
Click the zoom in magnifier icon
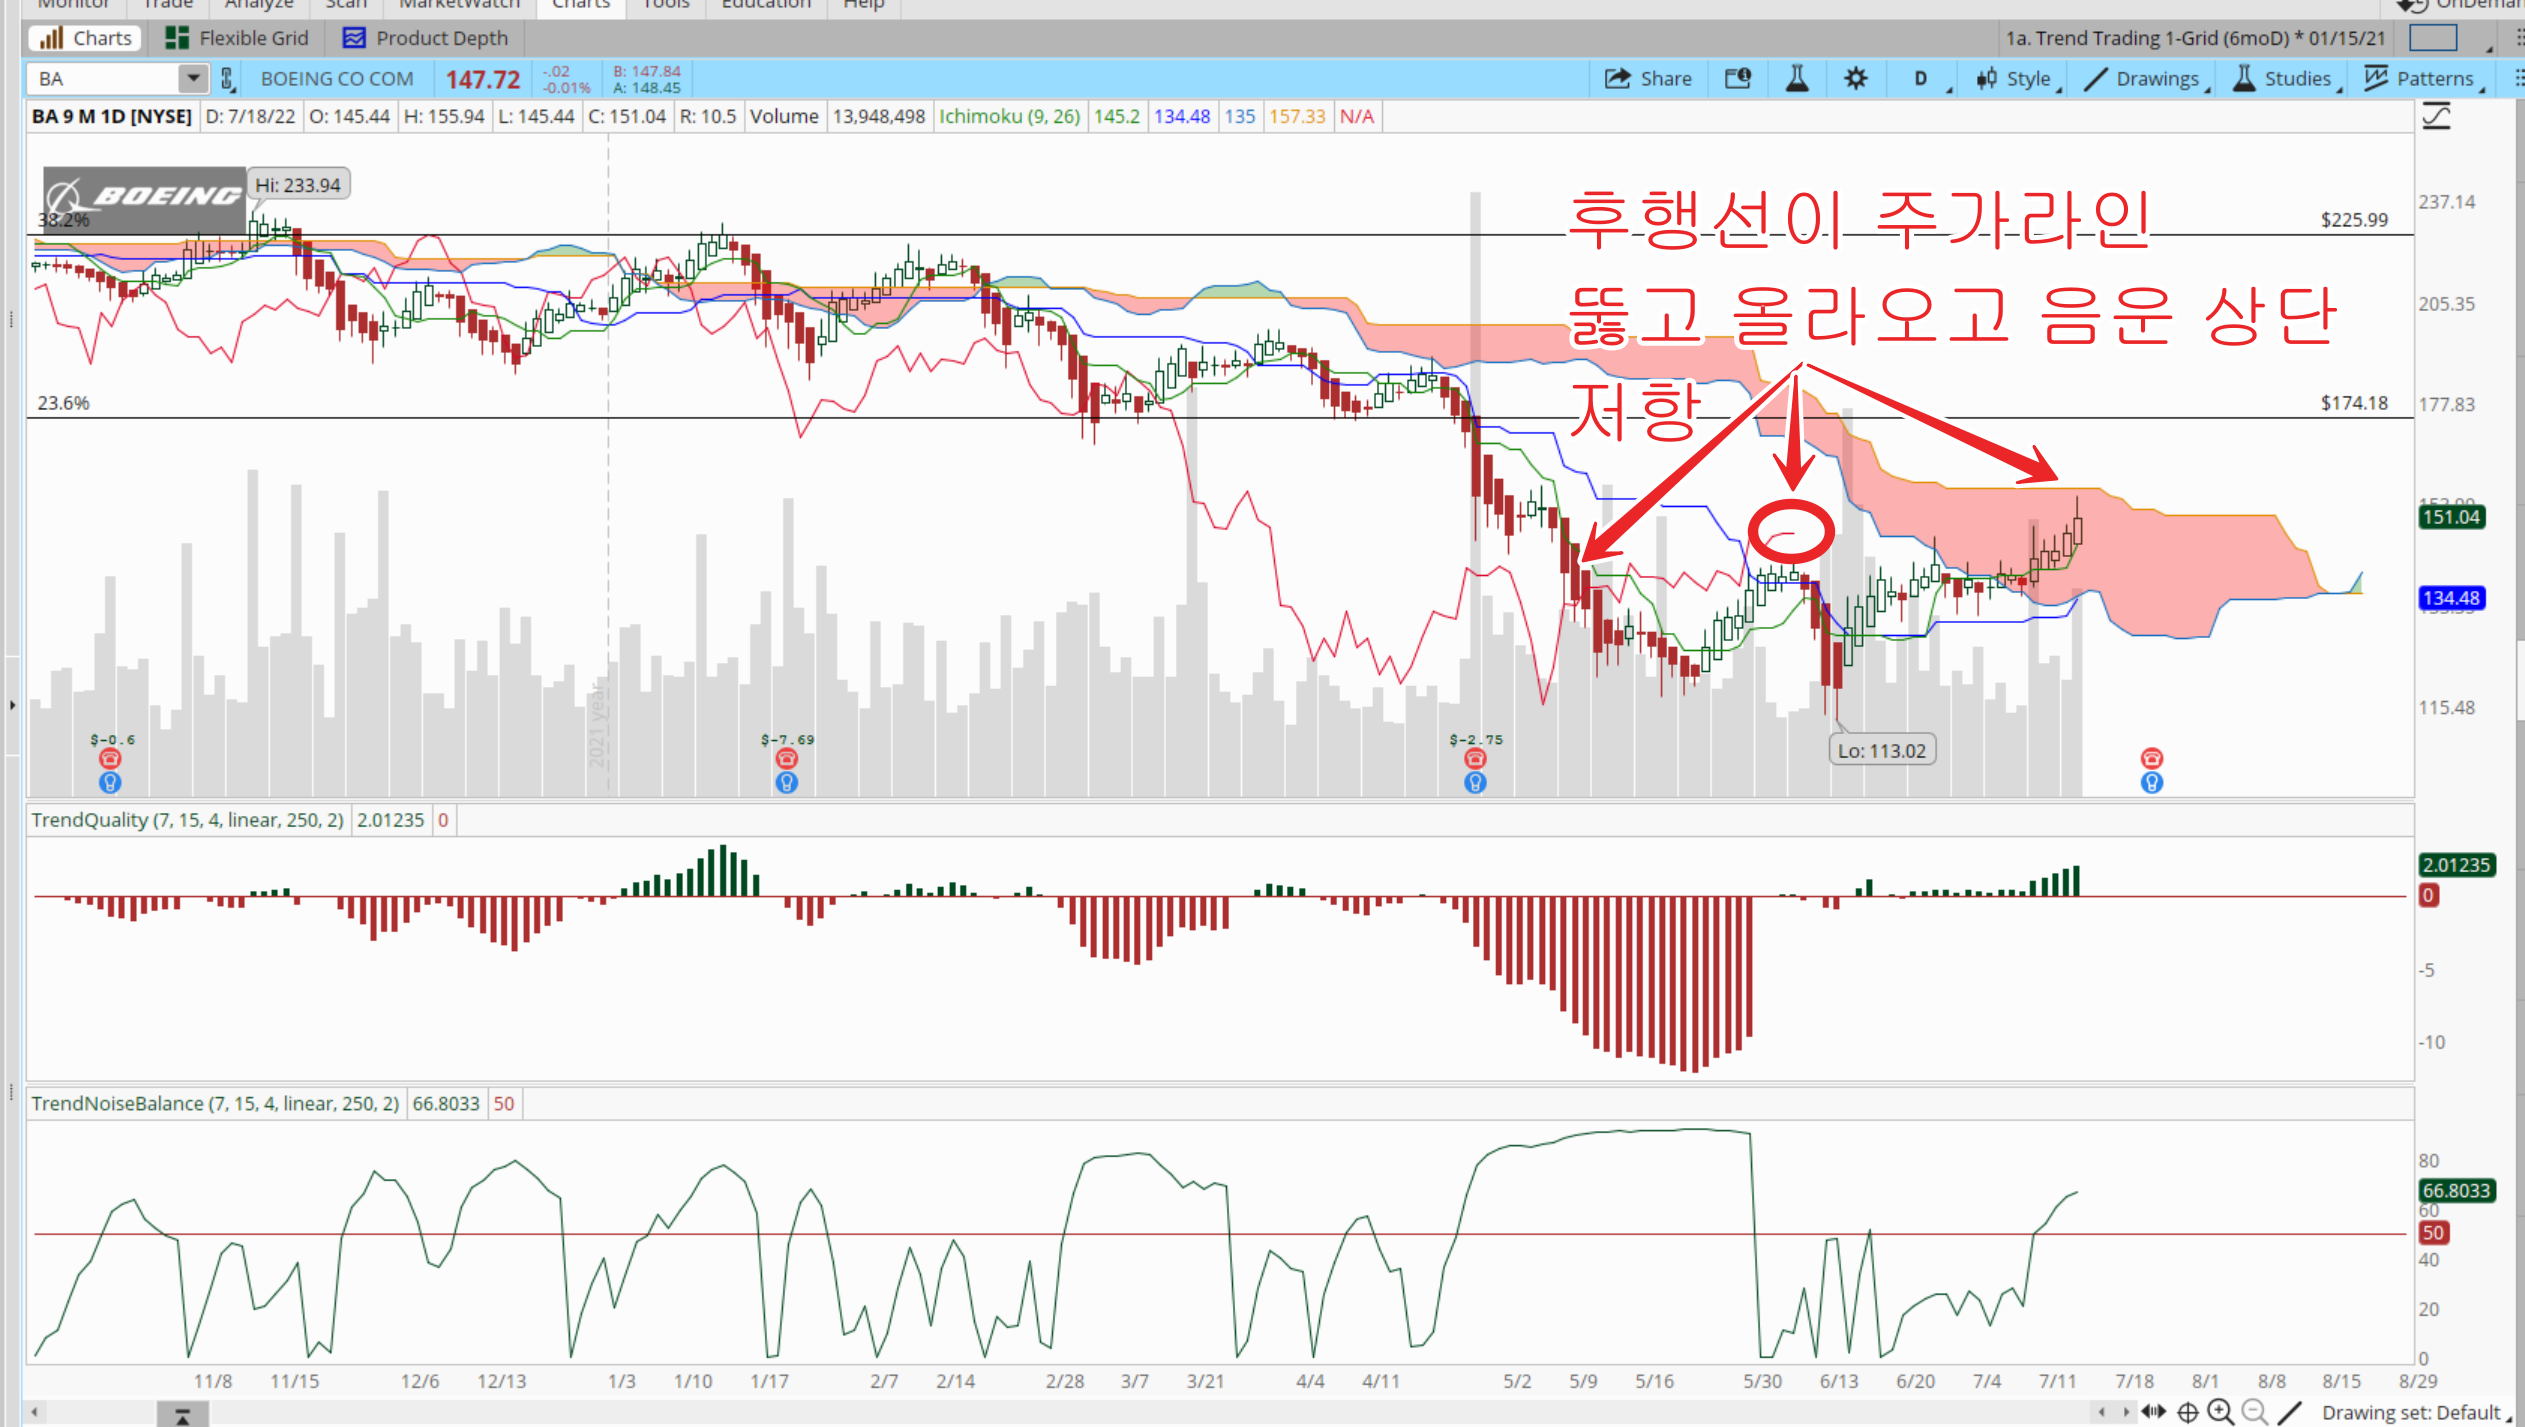[x=2220, y=1412]
